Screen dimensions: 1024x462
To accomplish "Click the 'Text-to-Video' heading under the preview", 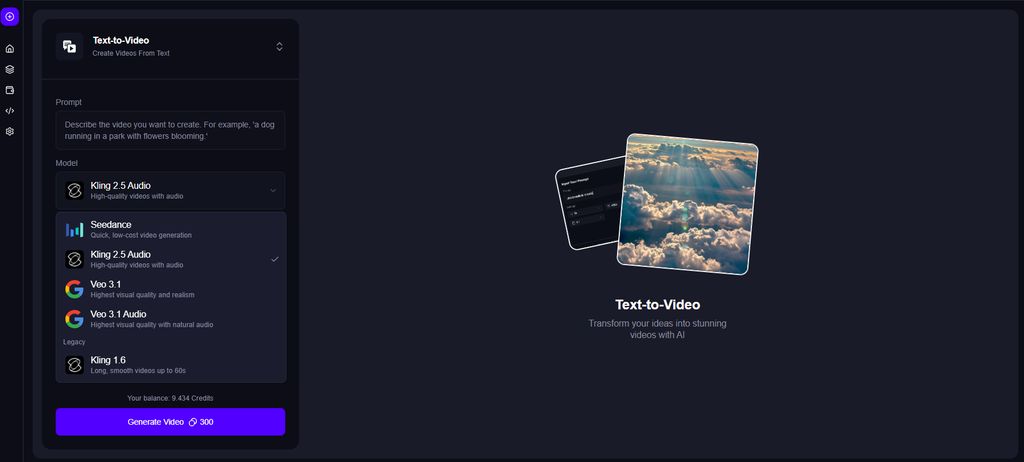I will point(658,305).
